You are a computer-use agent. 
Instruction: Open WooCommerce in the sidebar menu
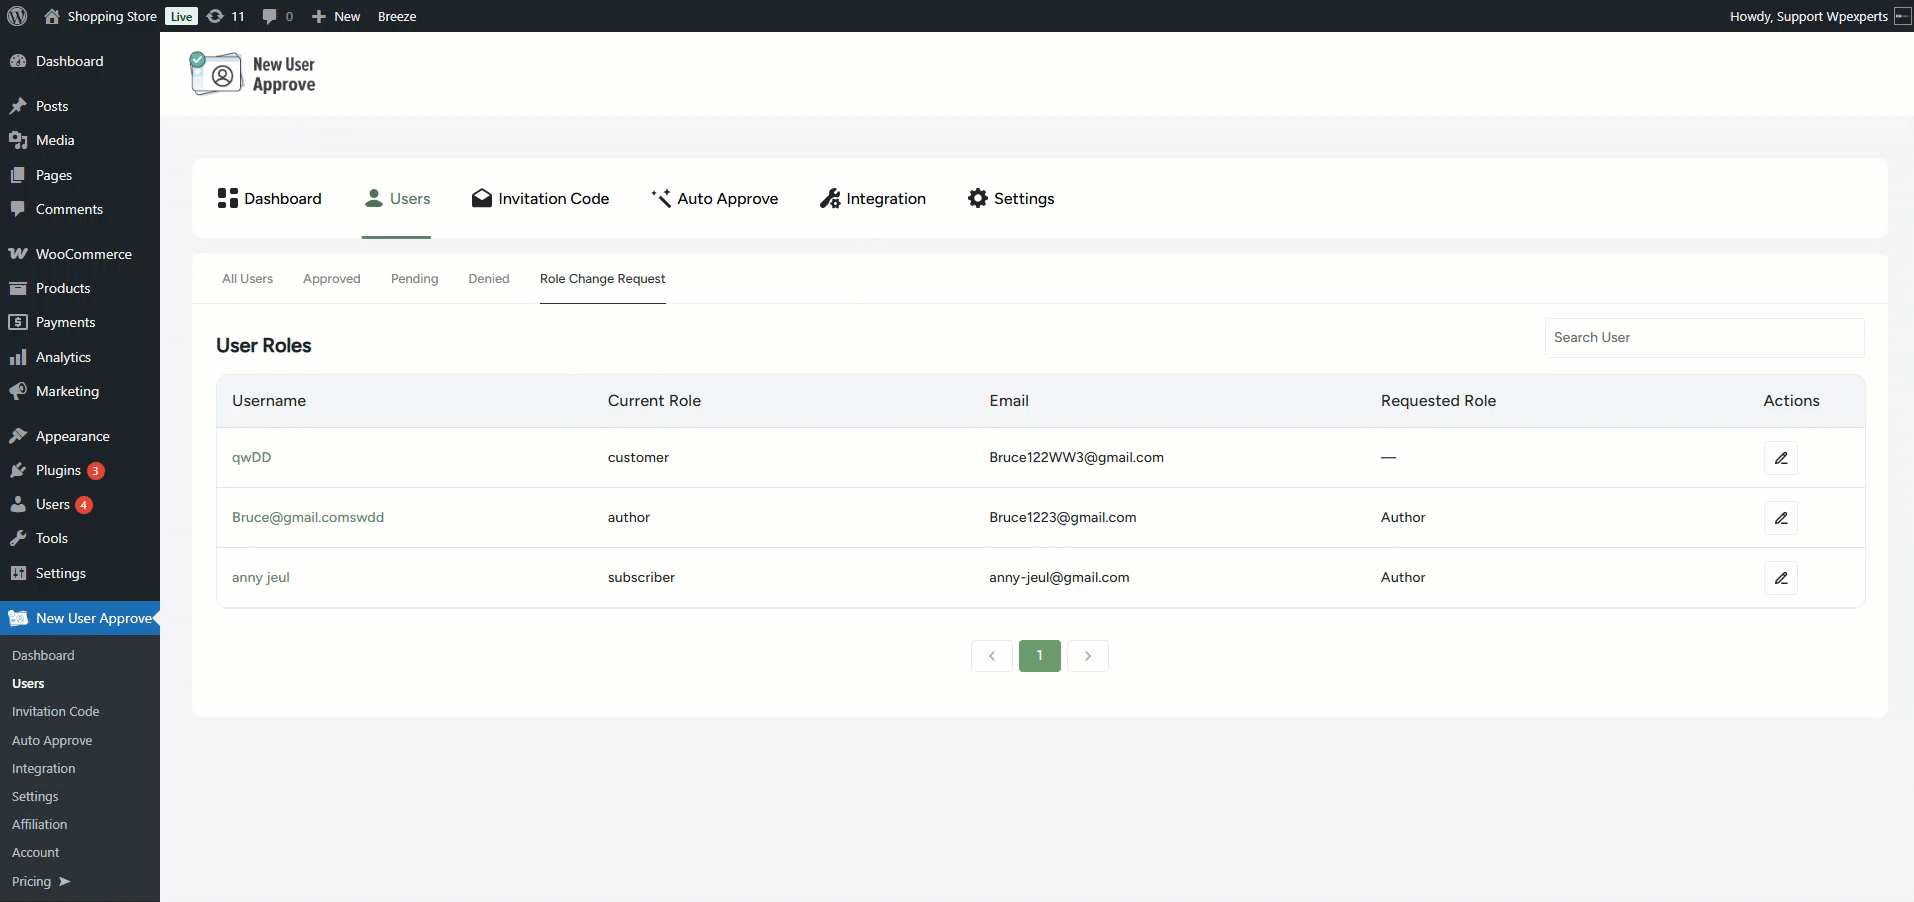[x=83, y=254]
